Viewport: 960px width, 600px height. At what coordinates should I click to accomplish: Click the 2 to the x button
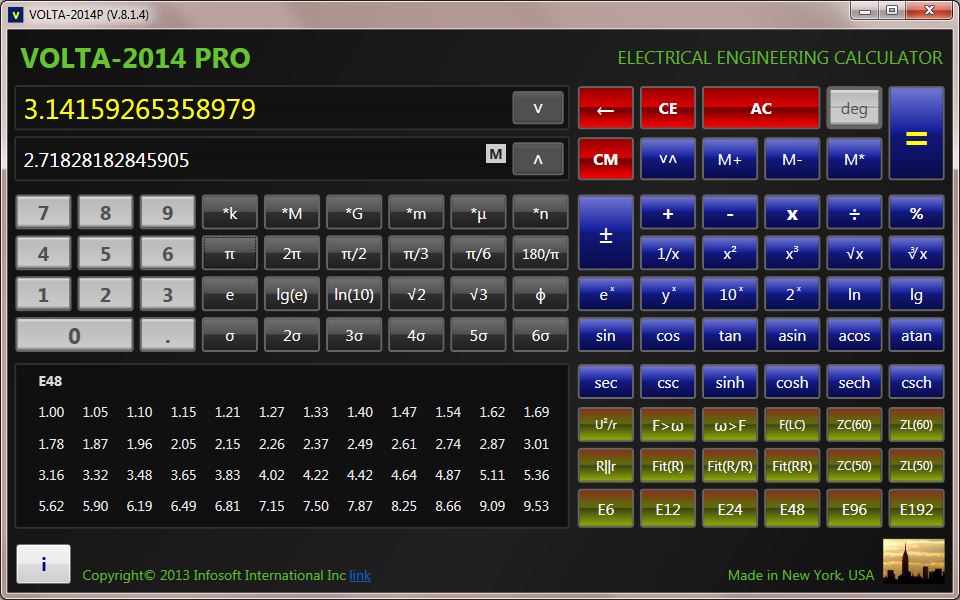coord(792,294)
